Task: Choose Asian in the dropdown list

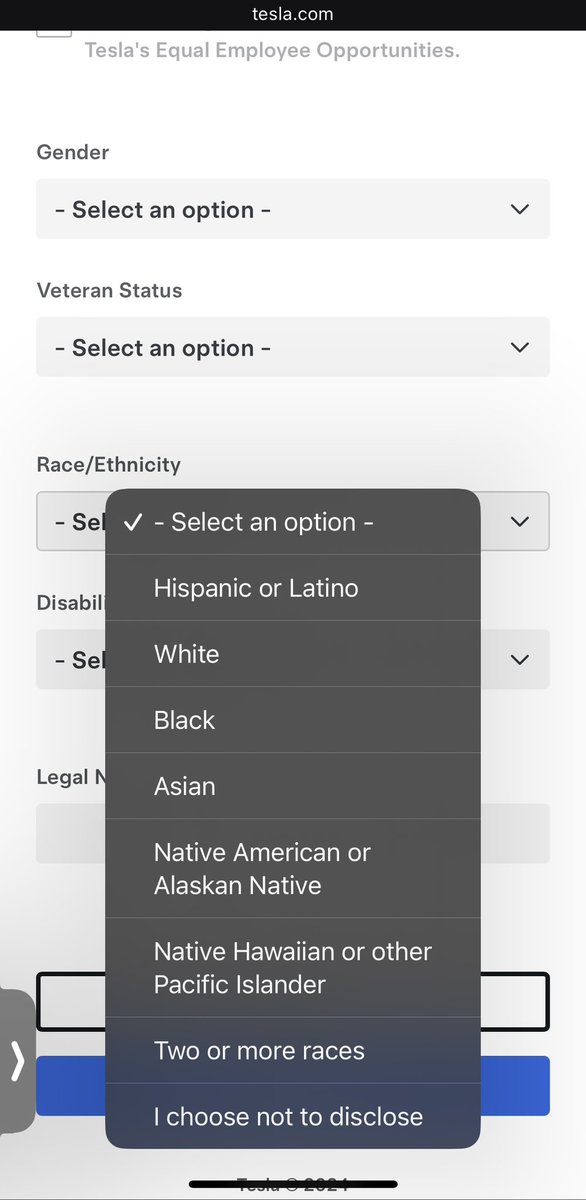Action: coord(293,786)
